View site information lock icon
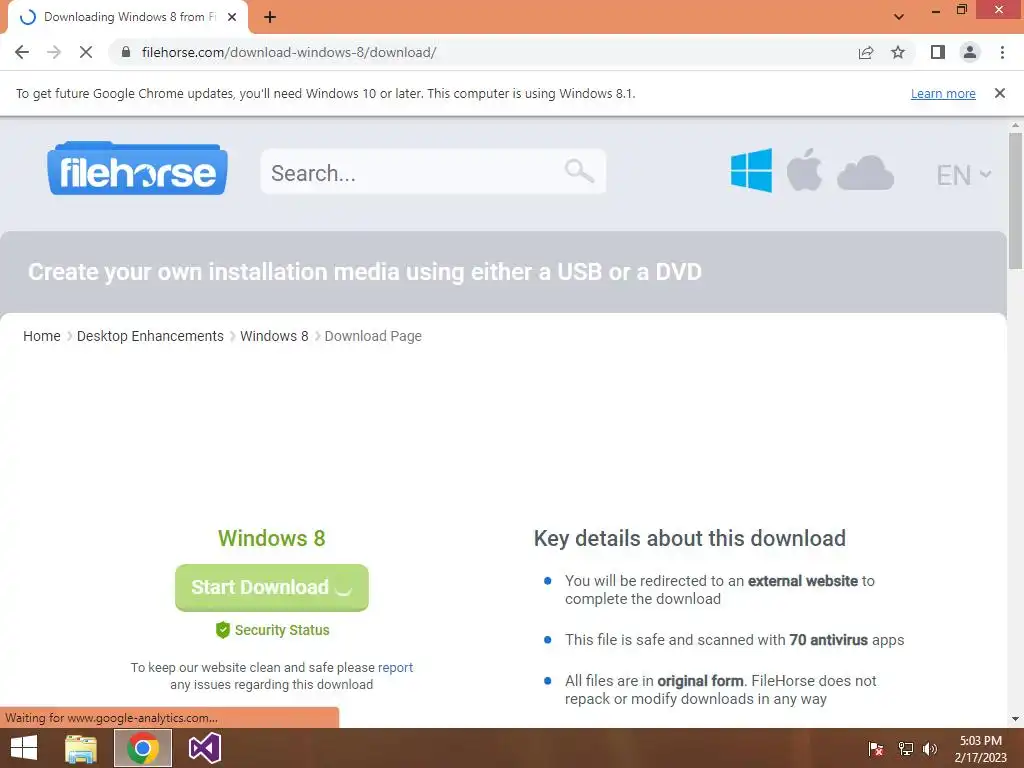Viewport: 1024px width, 768px height. click(126, 52)
